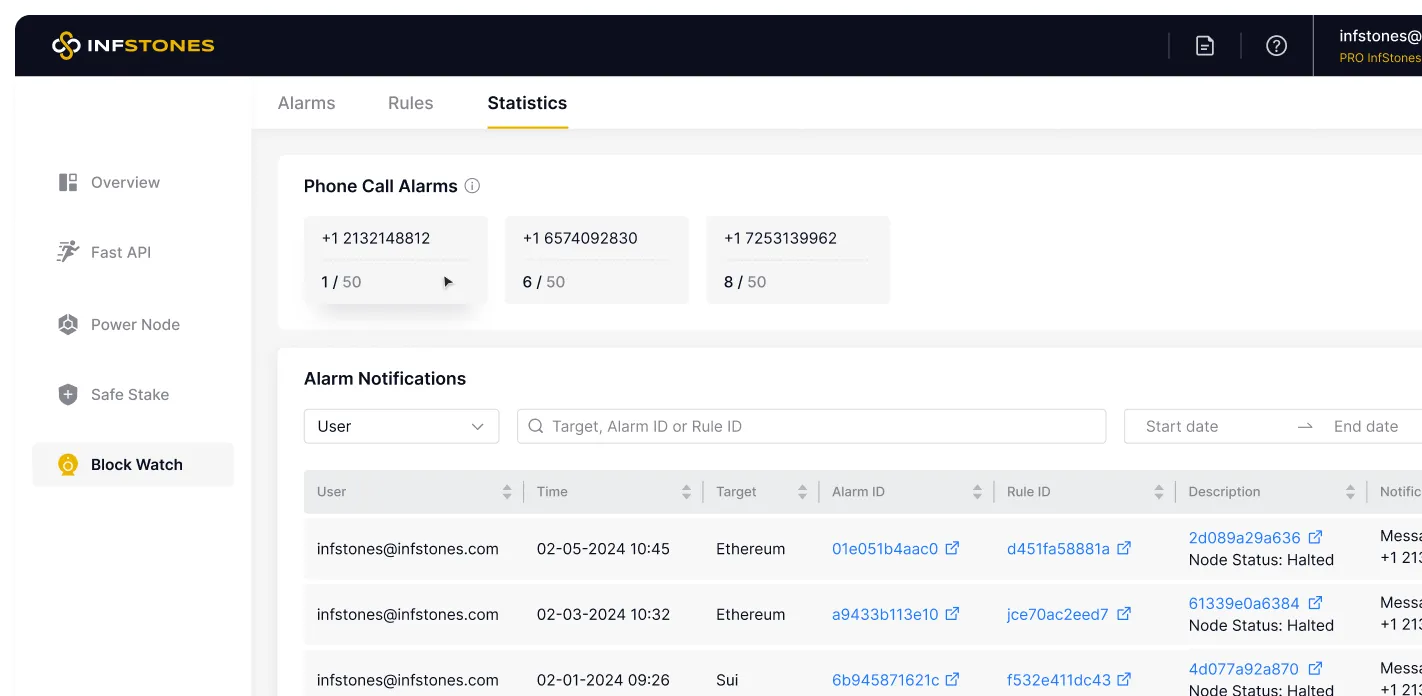The image size is (1422, 696).
Task: Open external link for alarm 01e051b4aac0
Action: pyautogui.click(x=953, y=548)
